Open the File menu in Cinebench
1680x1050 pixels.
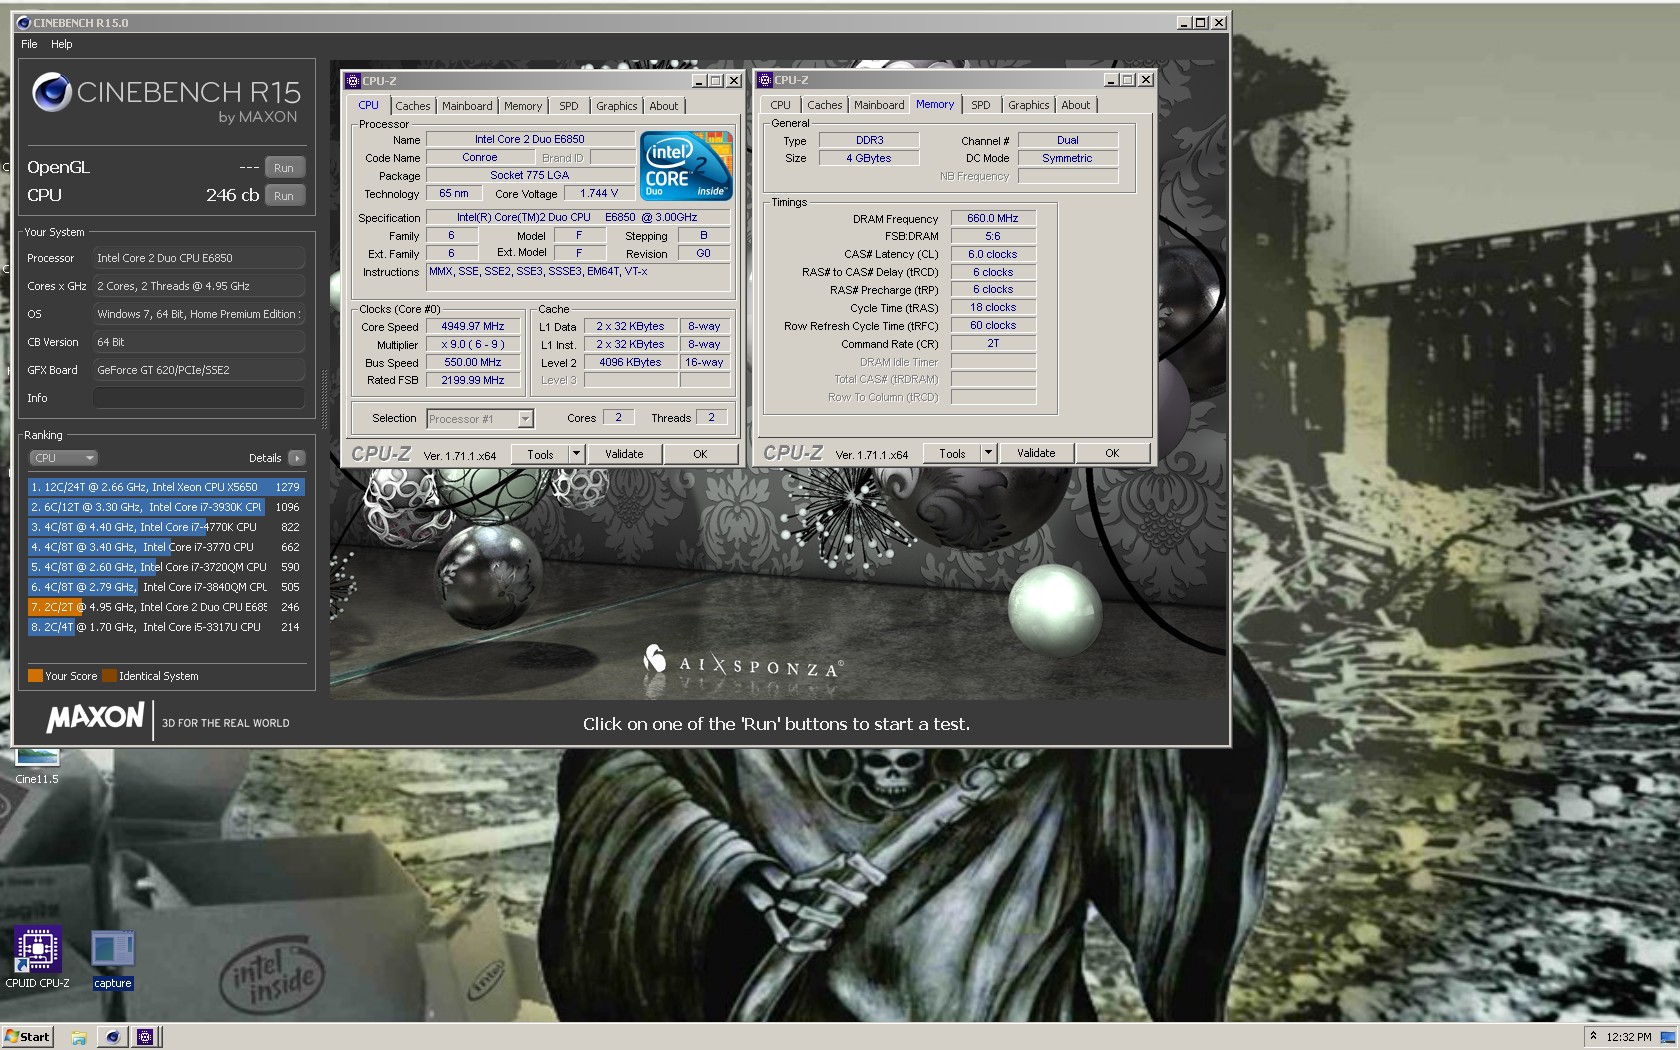[29, 44]
